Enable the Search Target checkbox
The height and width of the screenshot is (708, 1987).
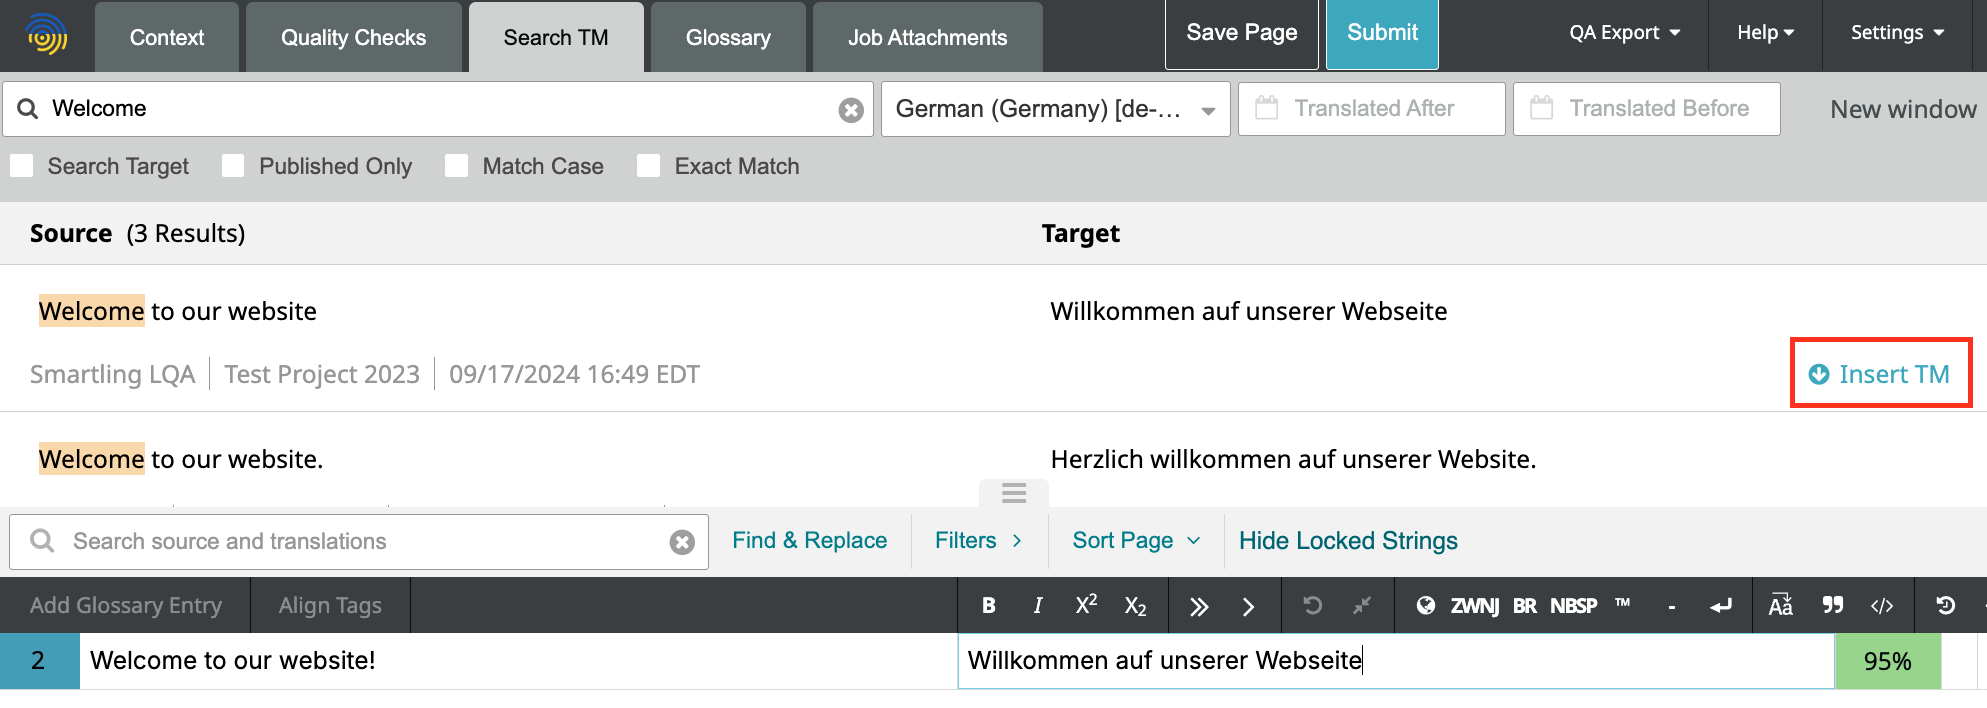pos(22,166)
